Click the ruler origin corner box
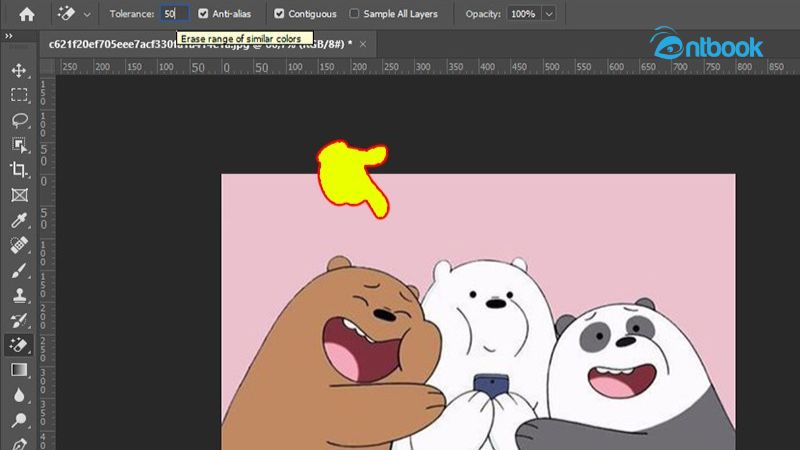The image size is (800, 450). [x=47, y=67]
